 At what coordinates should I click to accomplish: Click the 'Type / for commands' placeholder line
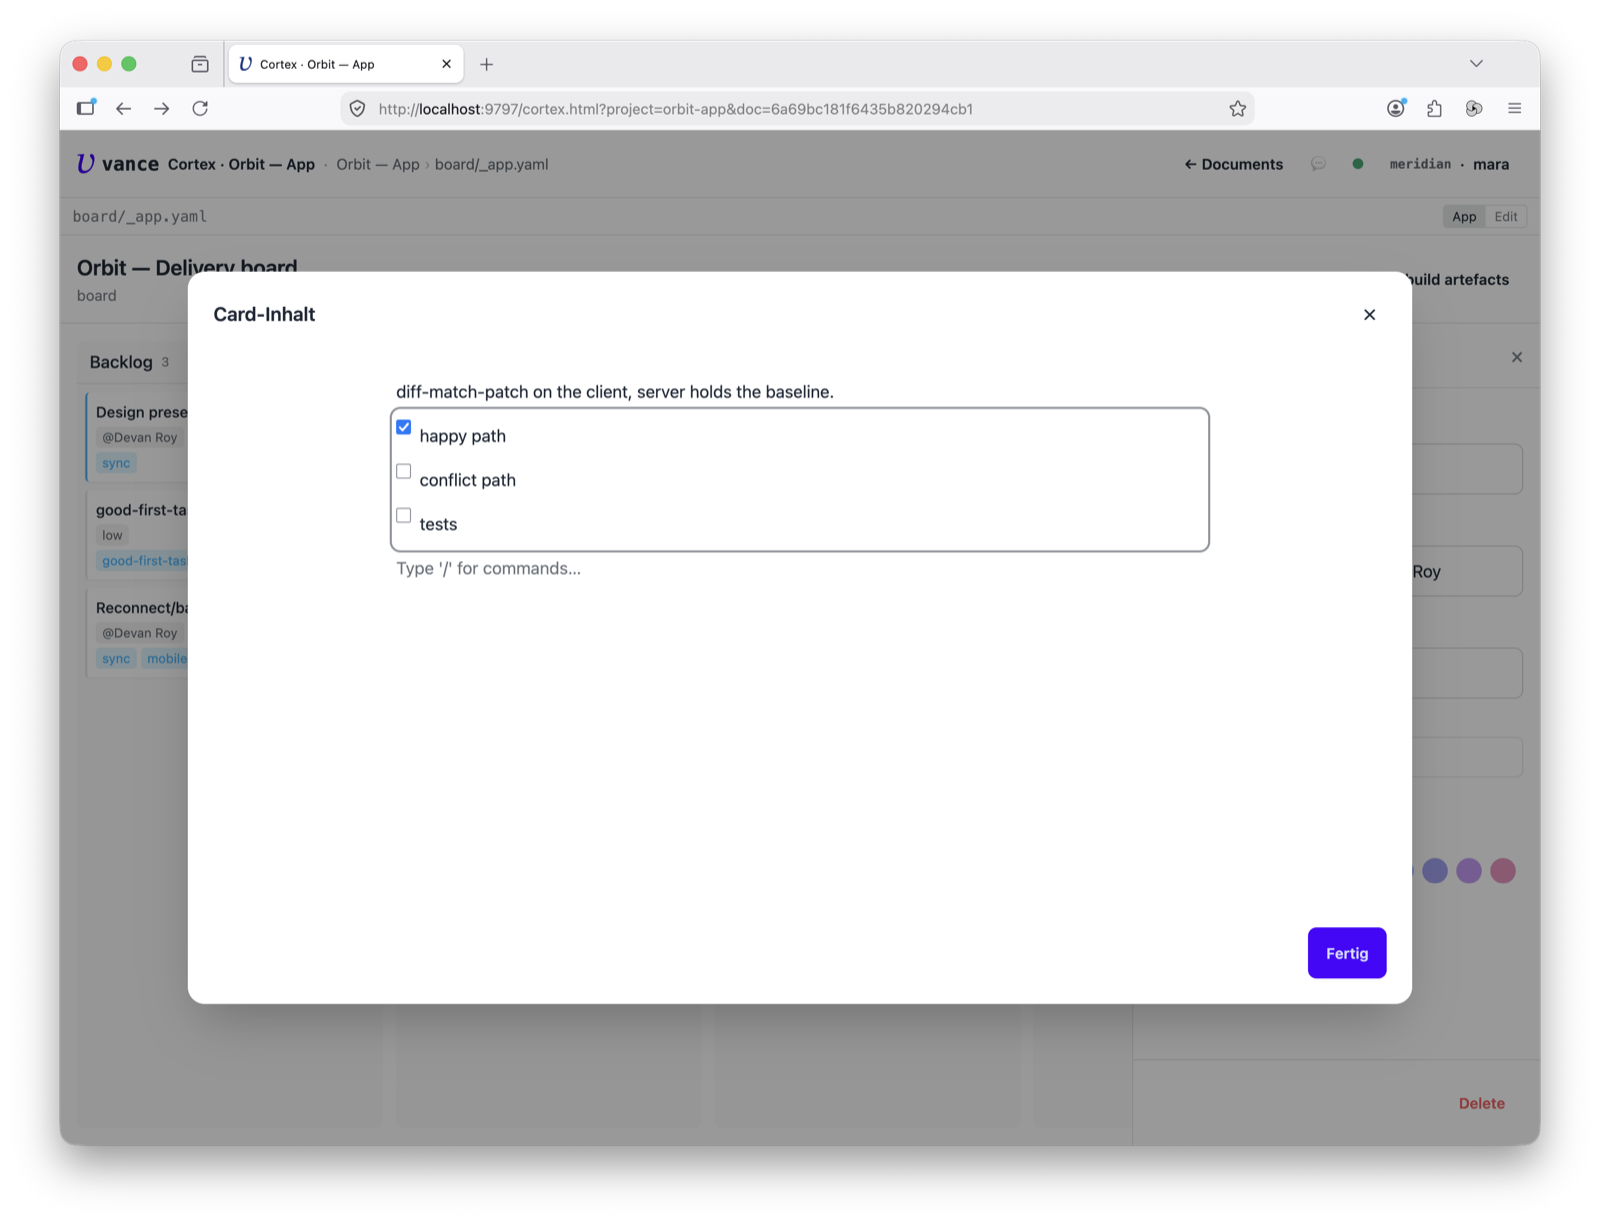coord(488,568)
